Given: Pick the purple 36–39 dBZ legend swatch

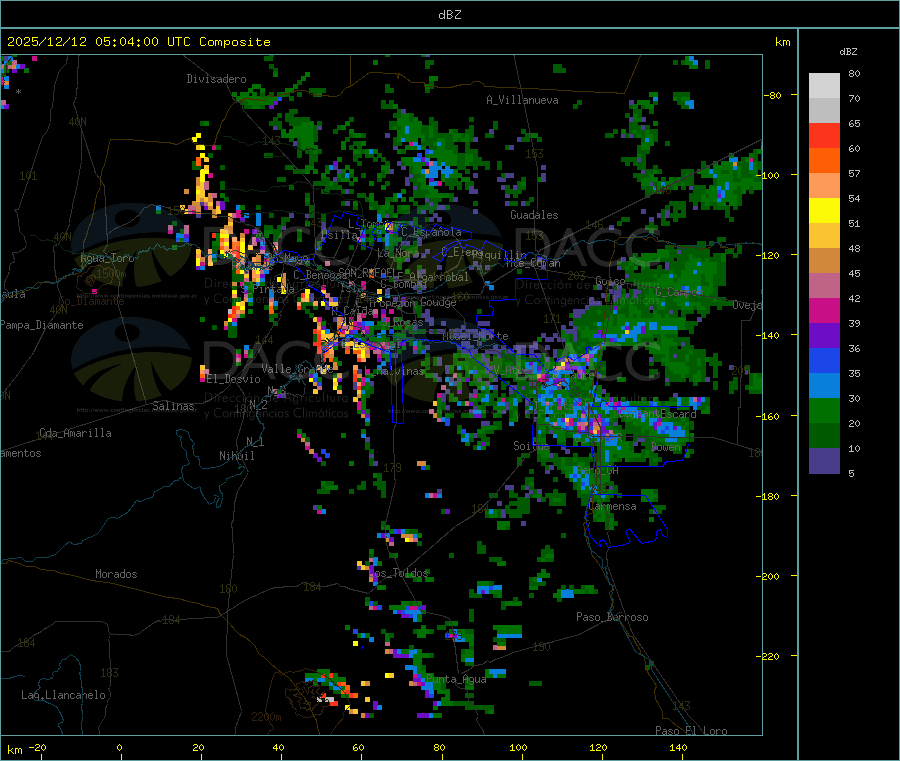Looking at the screenshot, I should 824,336.
